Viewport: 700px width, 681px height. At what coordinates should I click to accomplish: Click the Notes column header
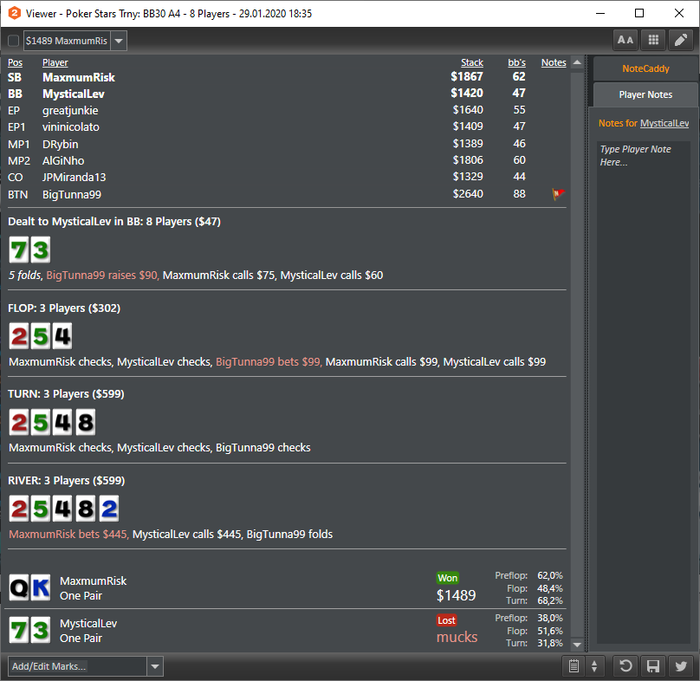(554, 63)
